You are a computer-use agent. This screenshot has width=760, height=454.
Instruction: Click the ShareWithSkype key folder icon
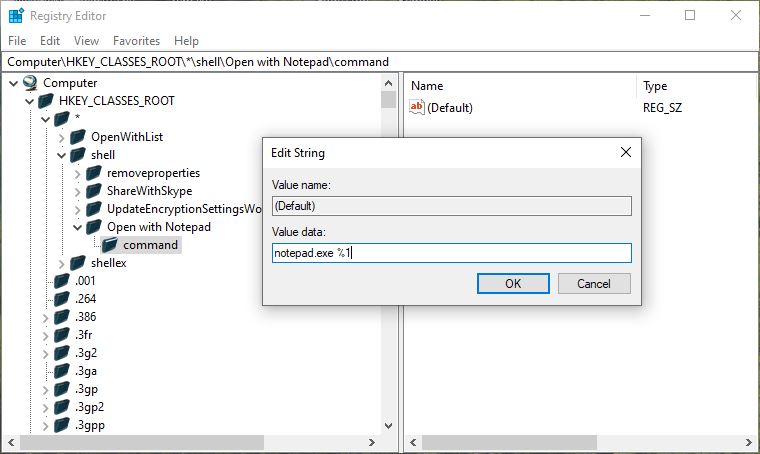pyautogui.click(x=94, y=191)
